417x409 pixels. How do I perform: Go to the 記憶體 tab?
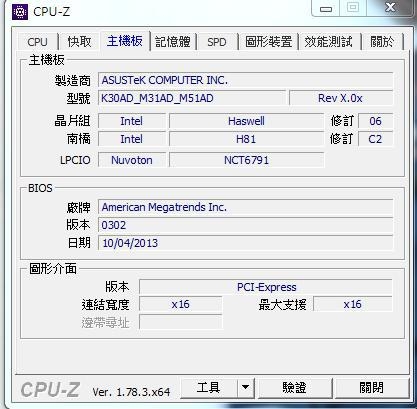[x=173, y=42]
